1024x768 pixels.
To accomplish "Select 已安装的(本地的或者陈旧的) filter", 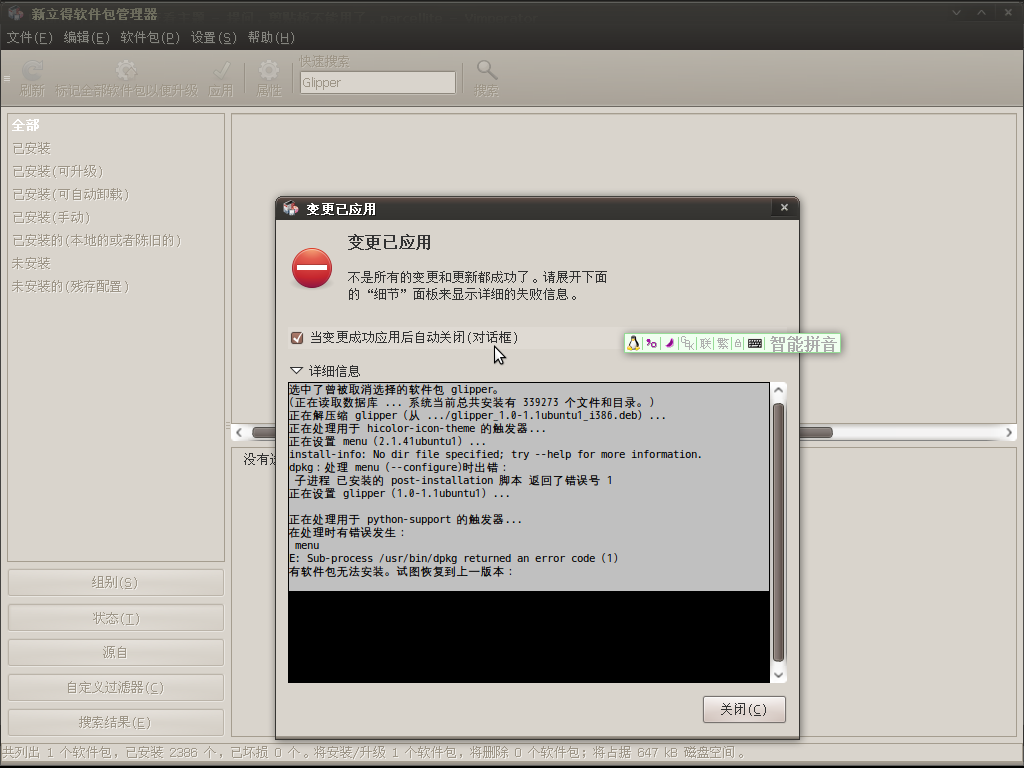I will point(116,240).
